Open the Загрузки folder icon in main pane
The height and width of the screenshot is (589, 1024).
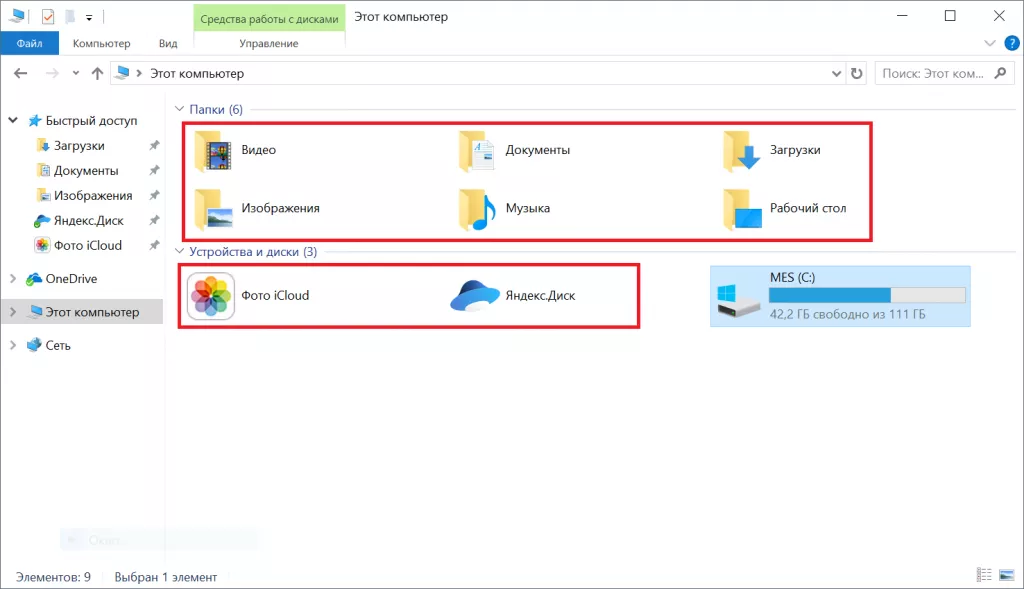[x=742, y=150]
